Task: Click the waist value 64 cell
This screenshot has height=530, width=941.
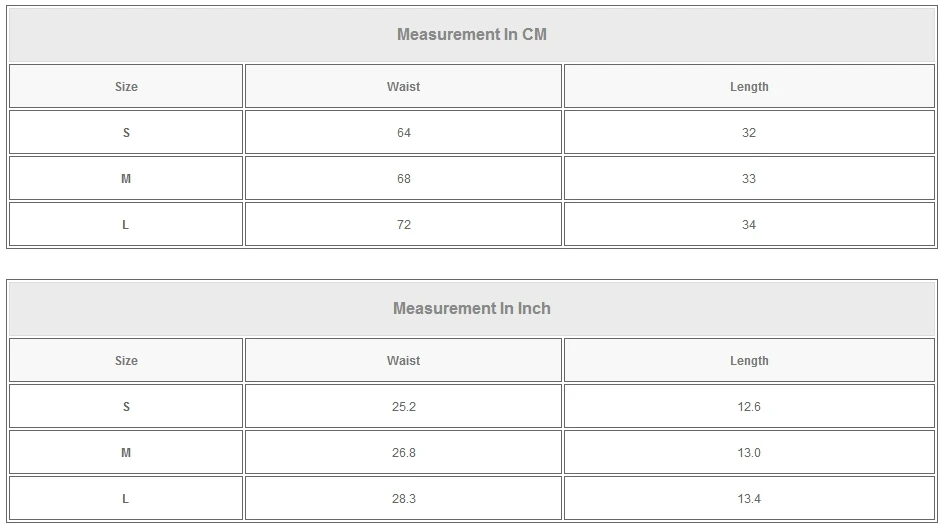Action: click(x=403, y=133)
